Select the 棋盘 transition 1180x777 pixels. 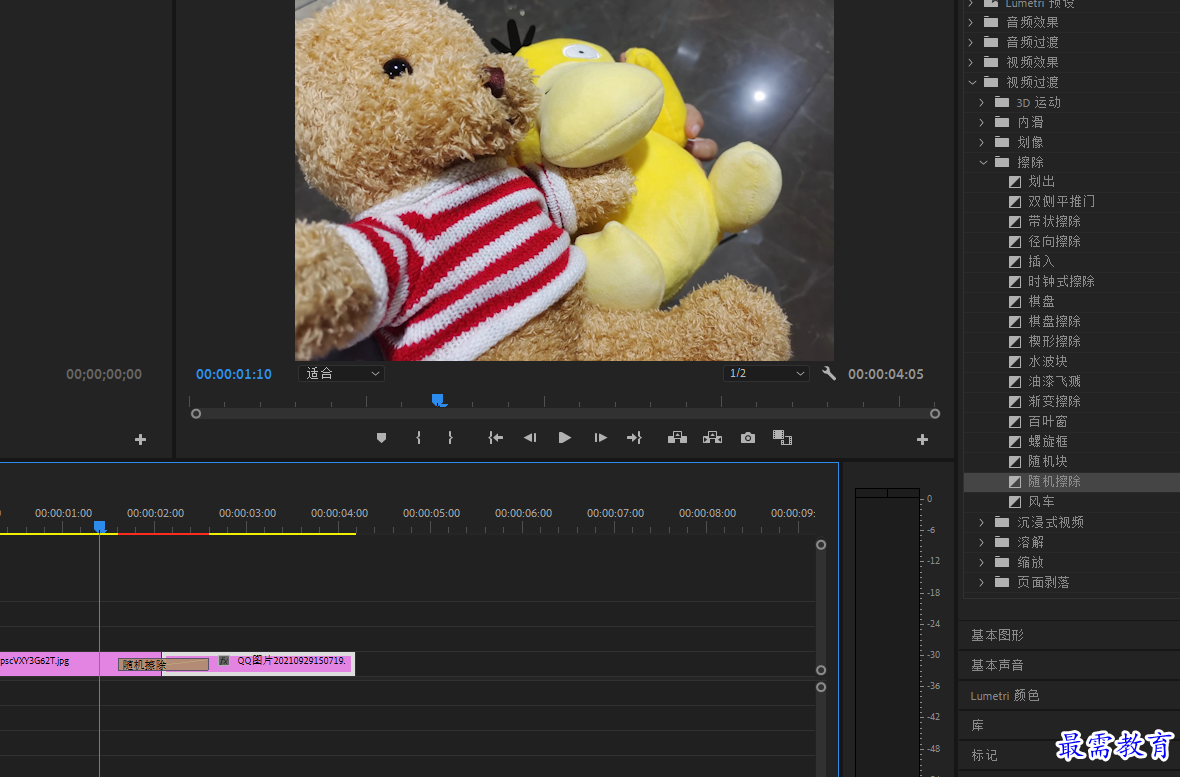pos(1041,301)
